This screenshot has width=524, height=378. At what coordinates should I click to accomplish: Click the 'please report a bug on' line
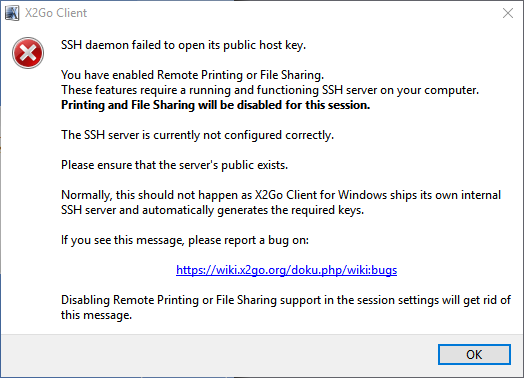pyautogui.click(x=185, y=240)
